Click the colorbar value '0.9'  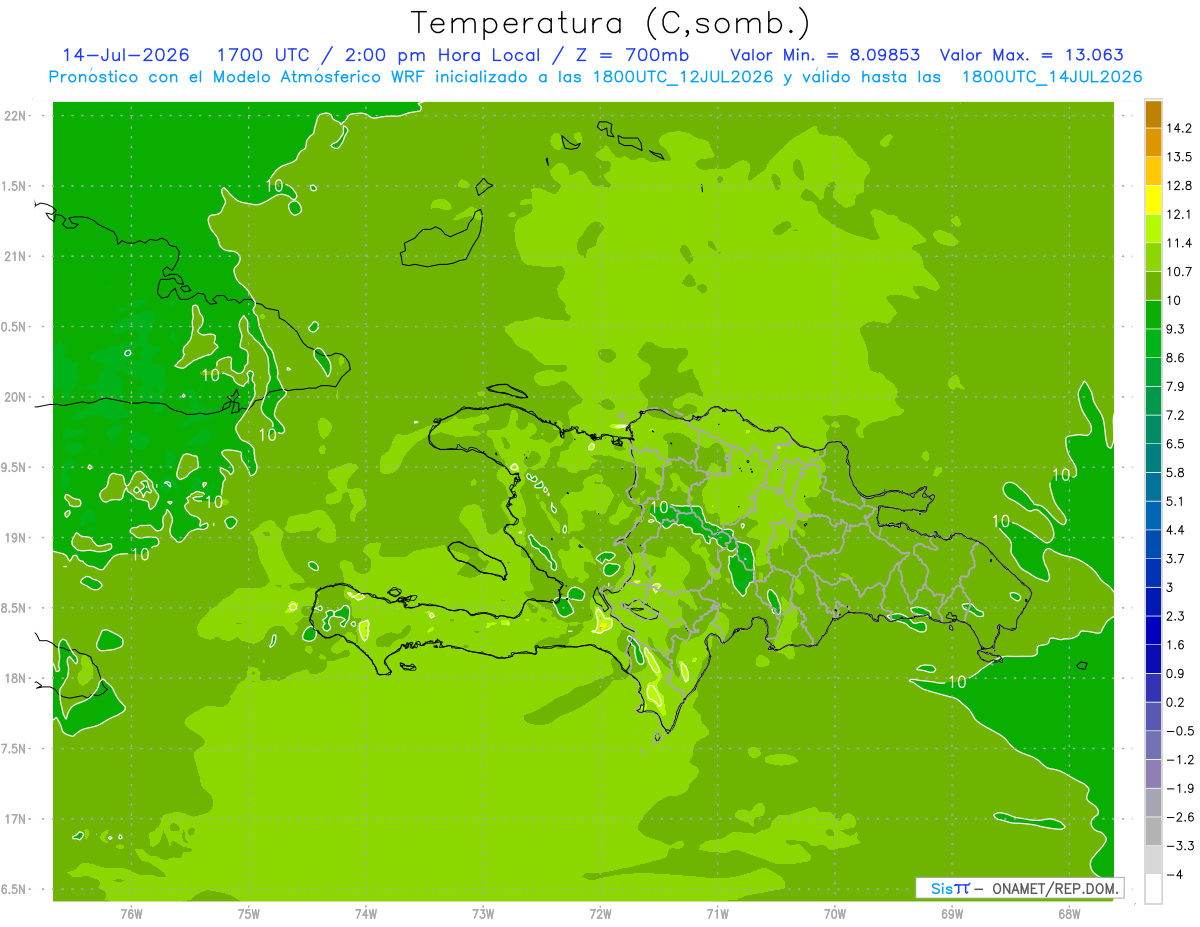coord(1175,673)
